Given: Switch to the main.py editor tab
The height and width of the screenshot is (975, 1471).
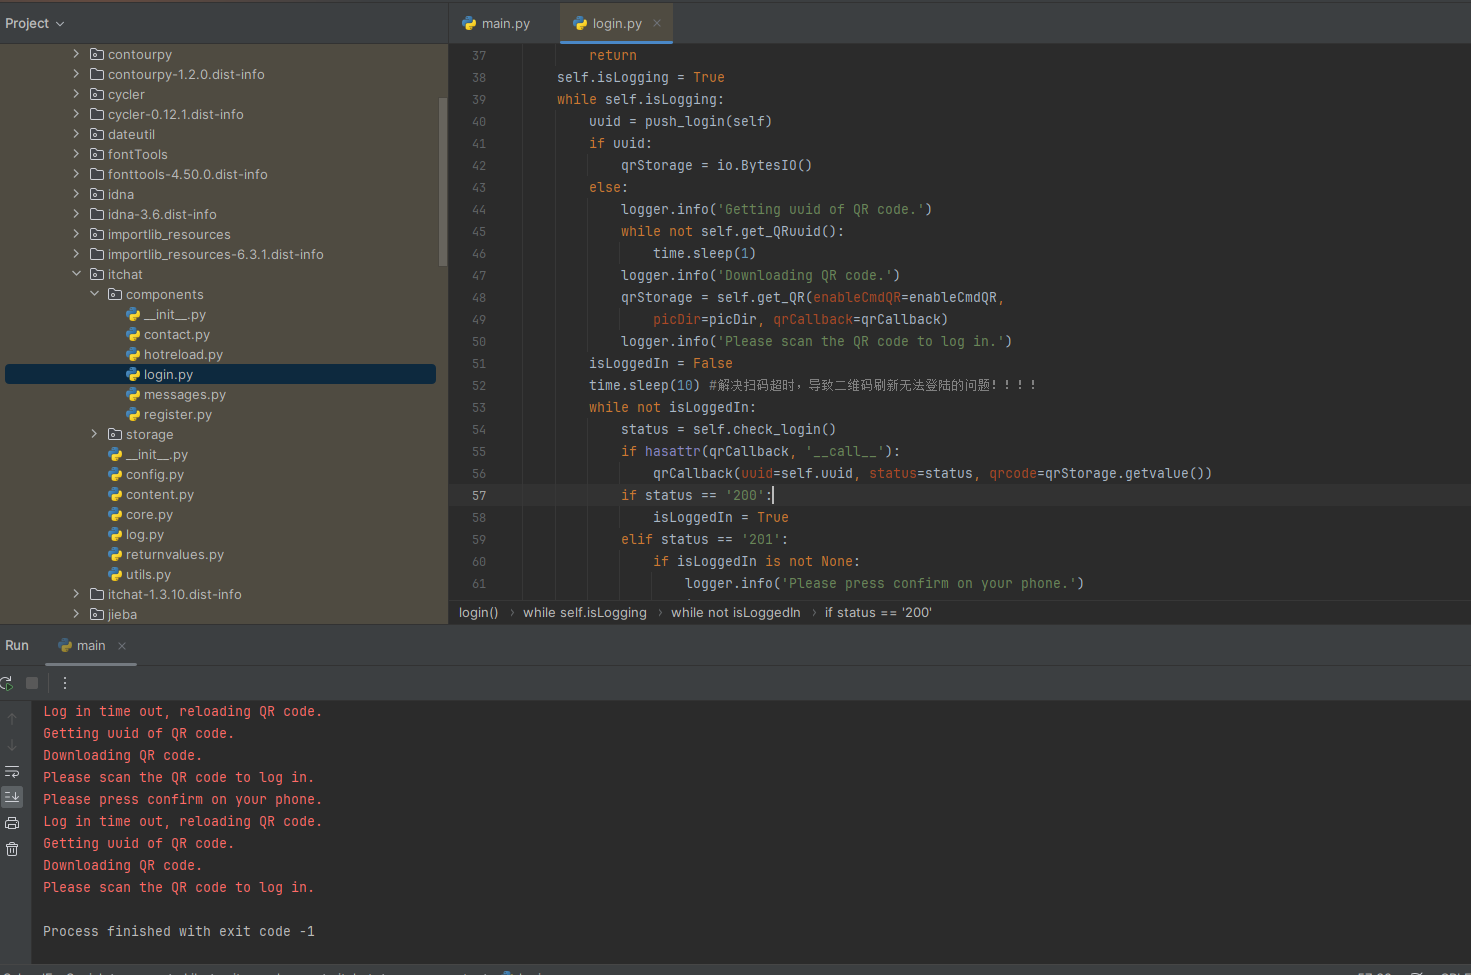Looking at the screenshot, I should click(x=496, y=23).
